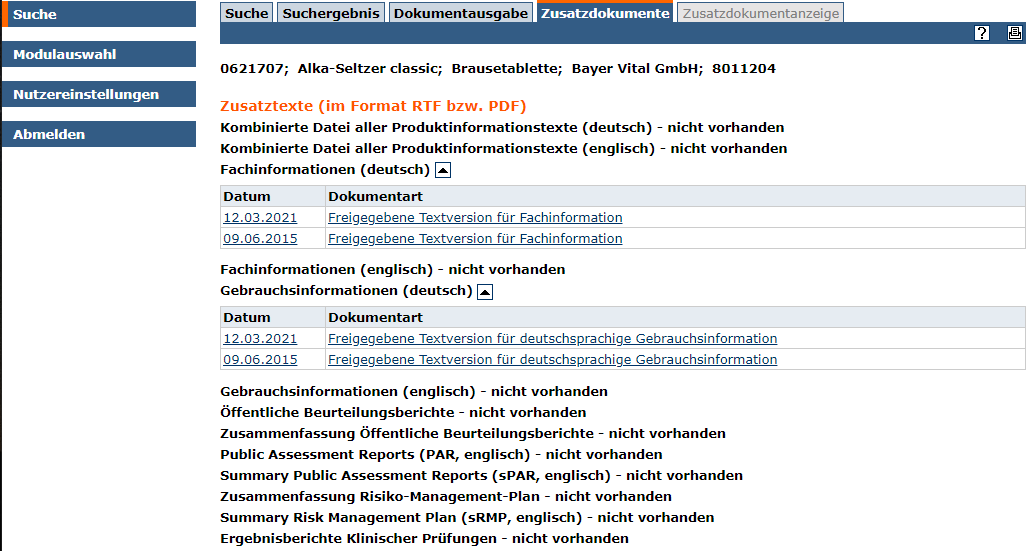Image resolution: width=1028 pixels, height=551 pixels.
Task: Open Modulauswahl in the sidebar
Action: (x=99, y=54)
